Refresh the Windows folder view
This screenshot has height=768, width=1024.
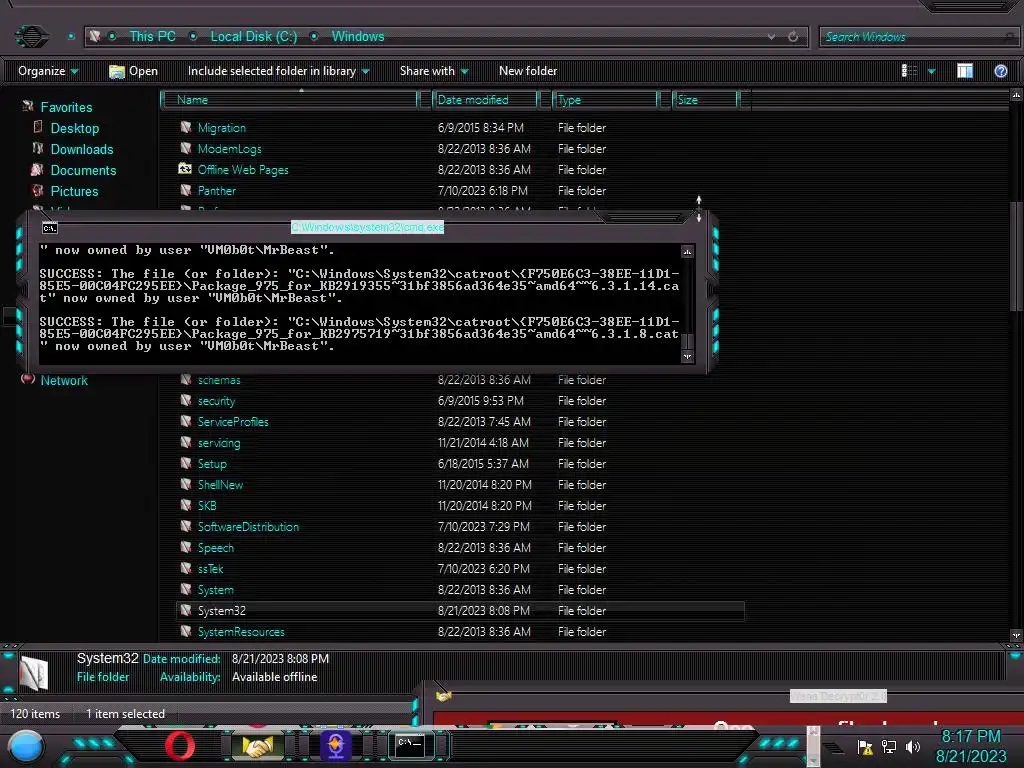point(793,37)
